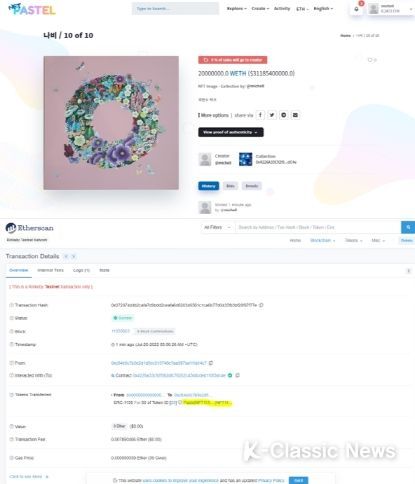Copy the From address with copy icon
This screenshot has width=415, height=484.
point(211,363)
